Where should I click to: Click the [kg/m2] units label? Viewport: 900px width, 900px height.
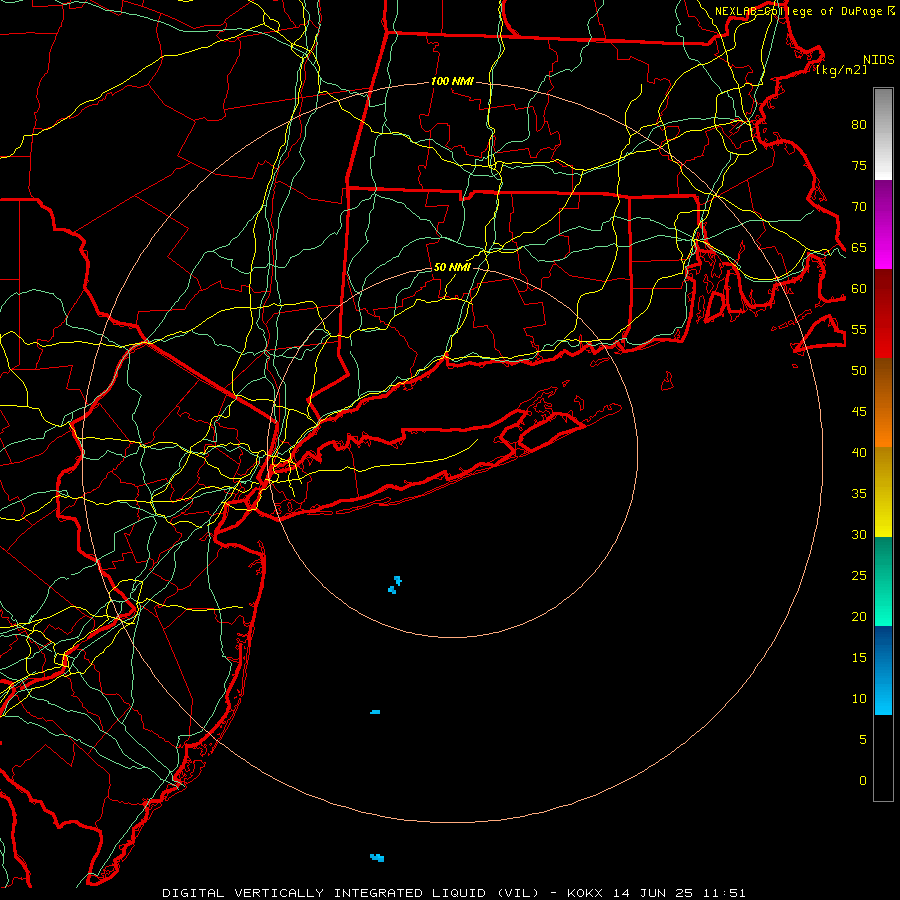click(841, 70)
